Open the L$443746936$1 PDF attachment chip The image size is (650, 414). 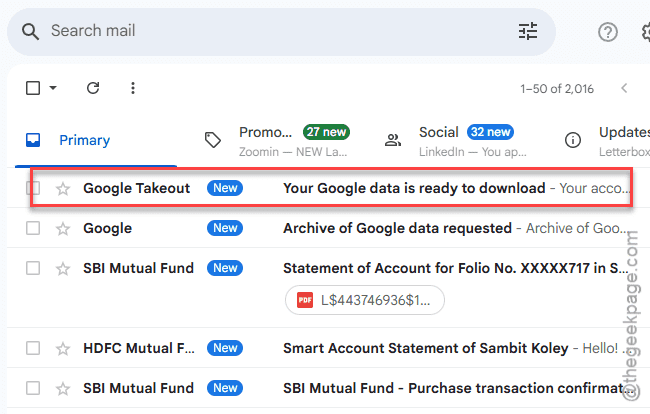tap(365, 300)
